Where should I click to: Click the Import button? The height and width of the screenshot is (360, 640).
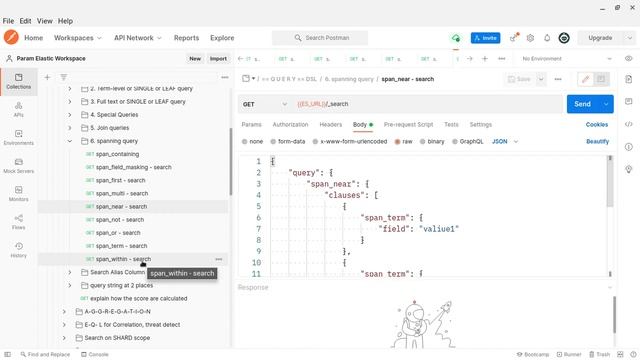[x=218, y=59]
